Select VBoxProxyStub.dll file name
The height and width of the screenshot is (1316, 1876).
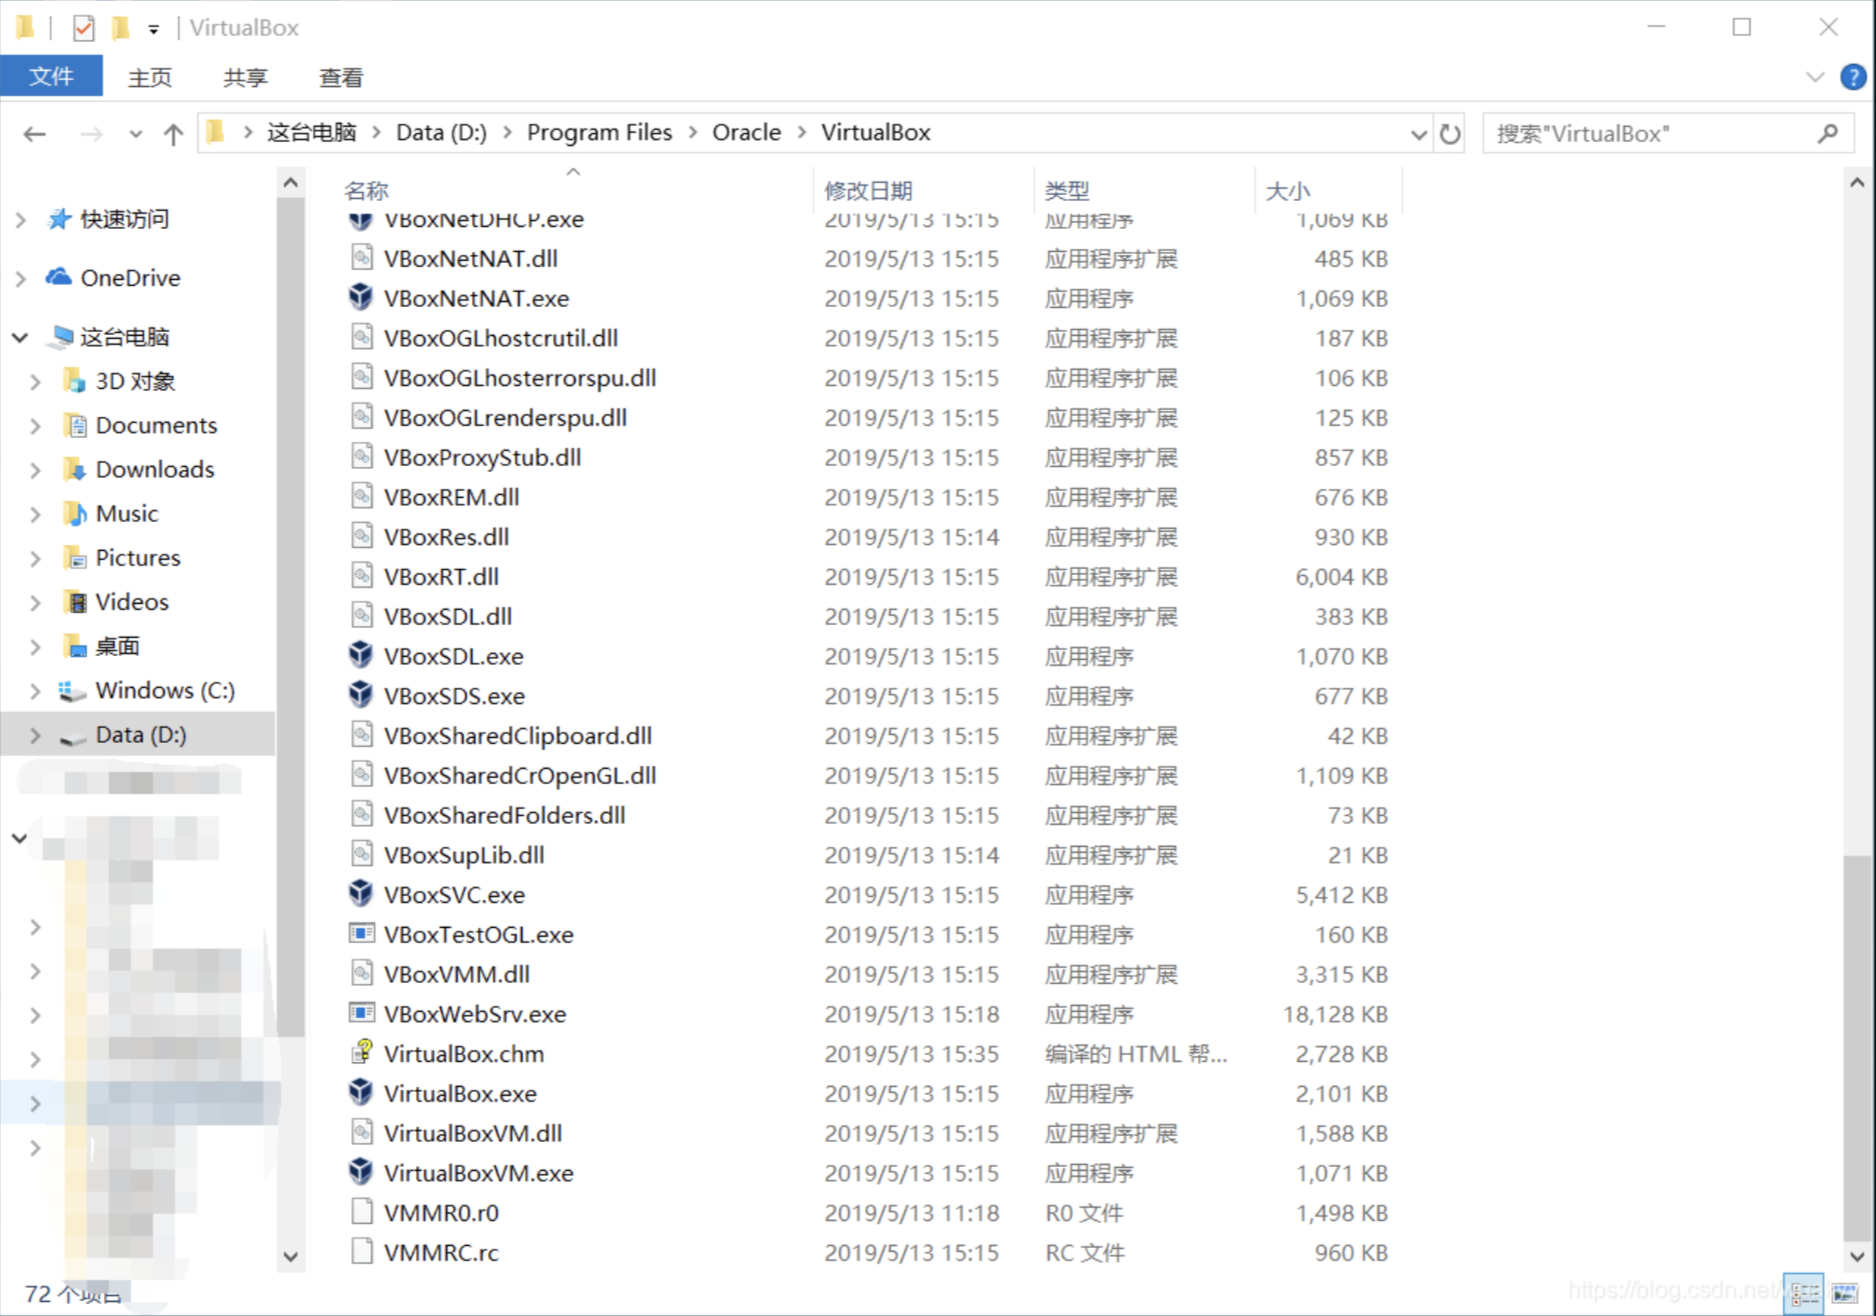(x=483, y=457)
